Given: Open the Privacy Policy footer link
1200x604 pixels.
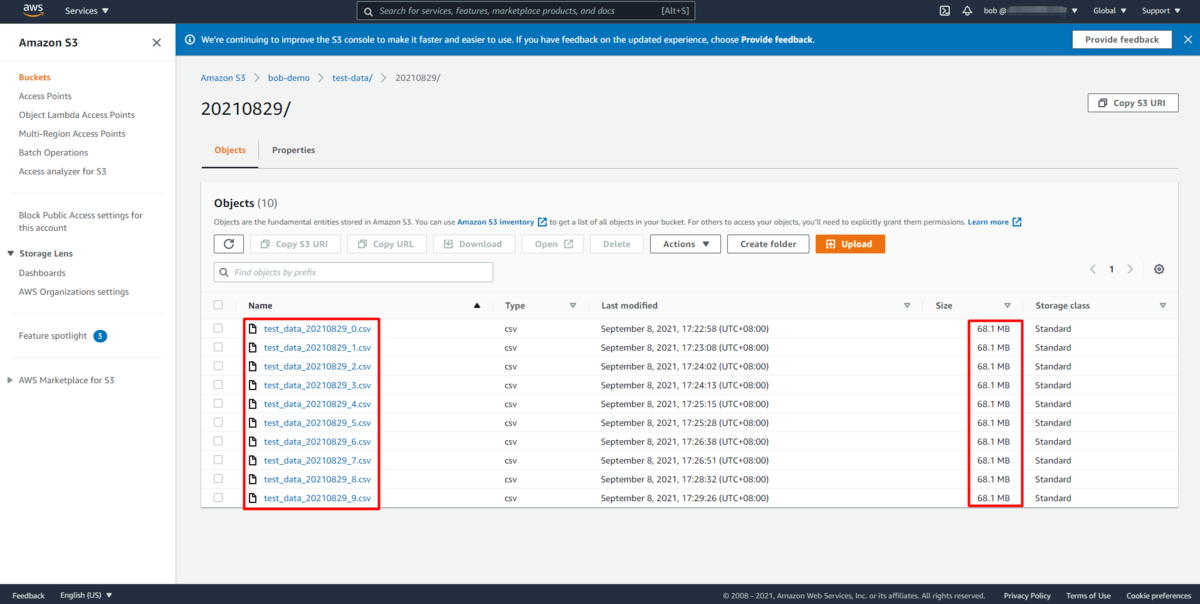Looking at the screenshot, I should [x=1027, y=596].
